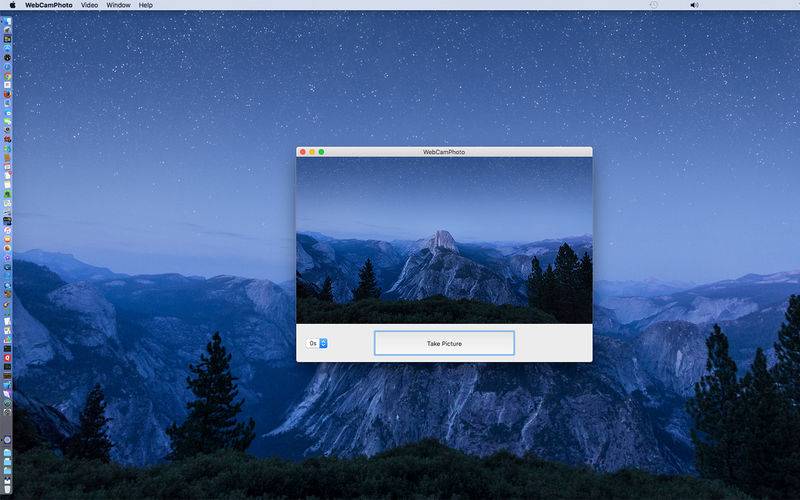Viewport: 800px width, 500px height.
Task: Open the Window menu
Action: pyautogui.click(x=118, y=5)
